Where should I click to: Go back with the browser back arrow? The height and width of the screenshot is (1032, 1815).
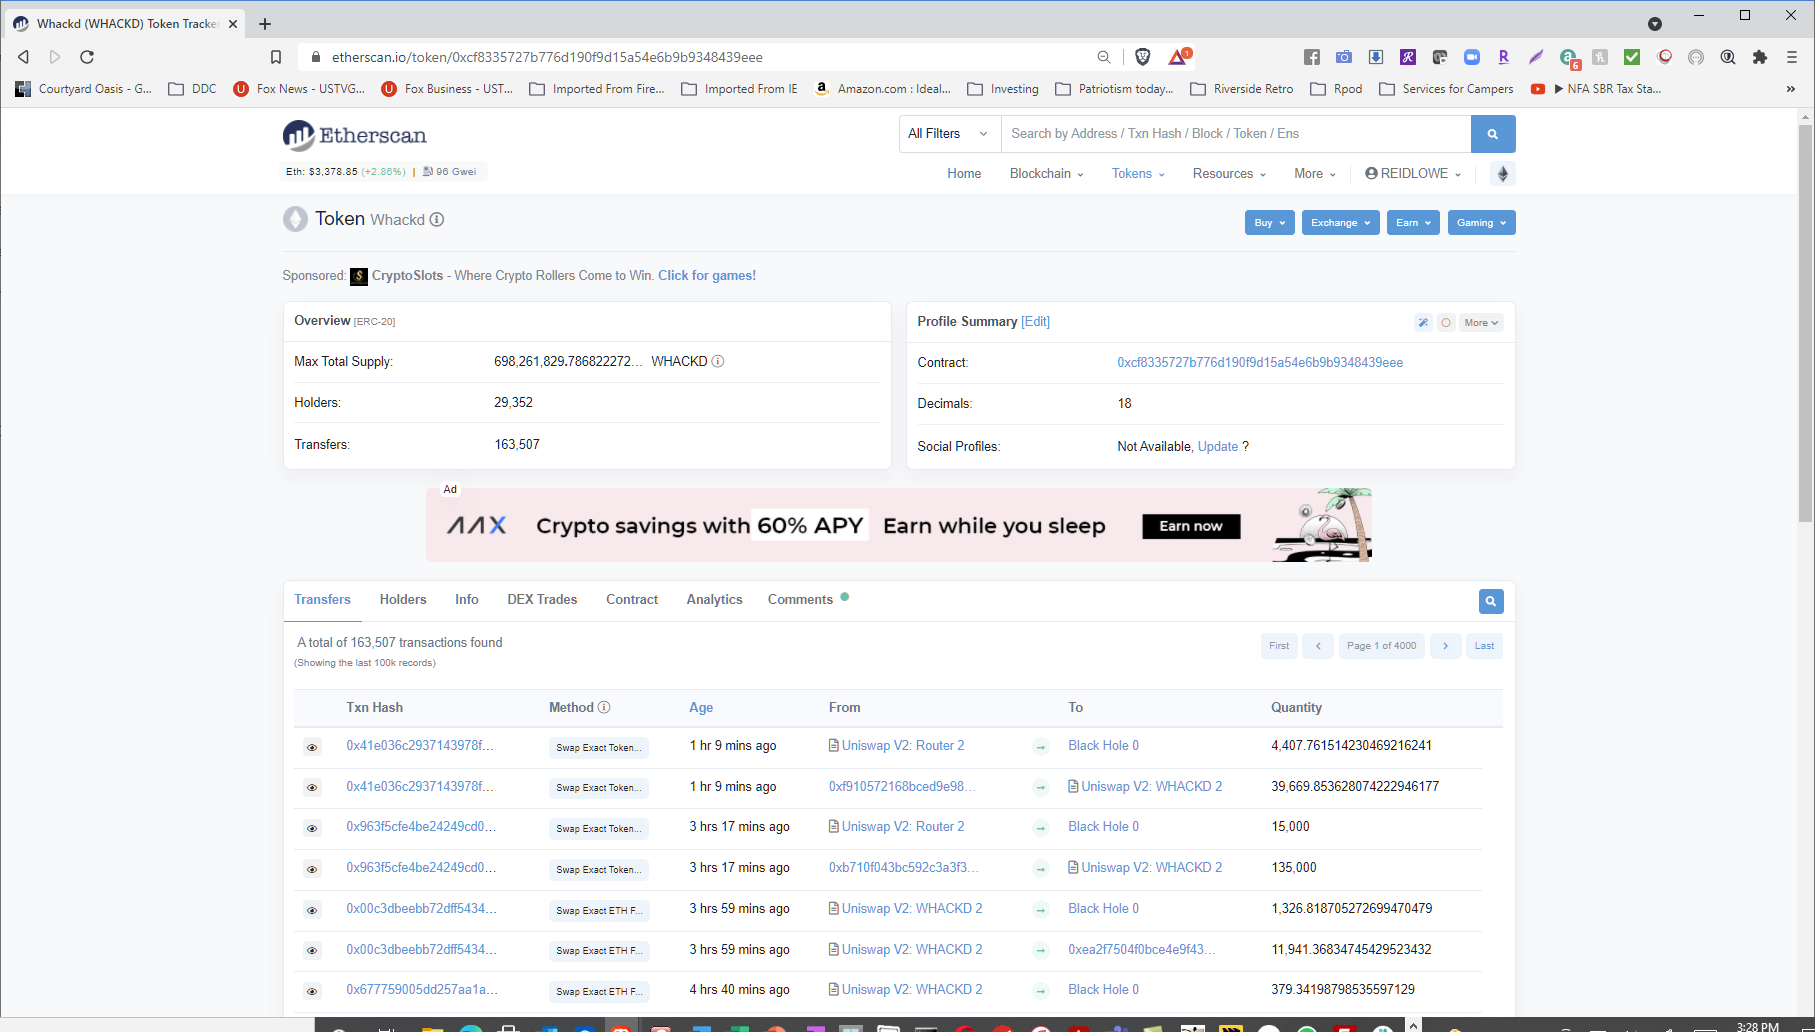[x=24, y=57]
